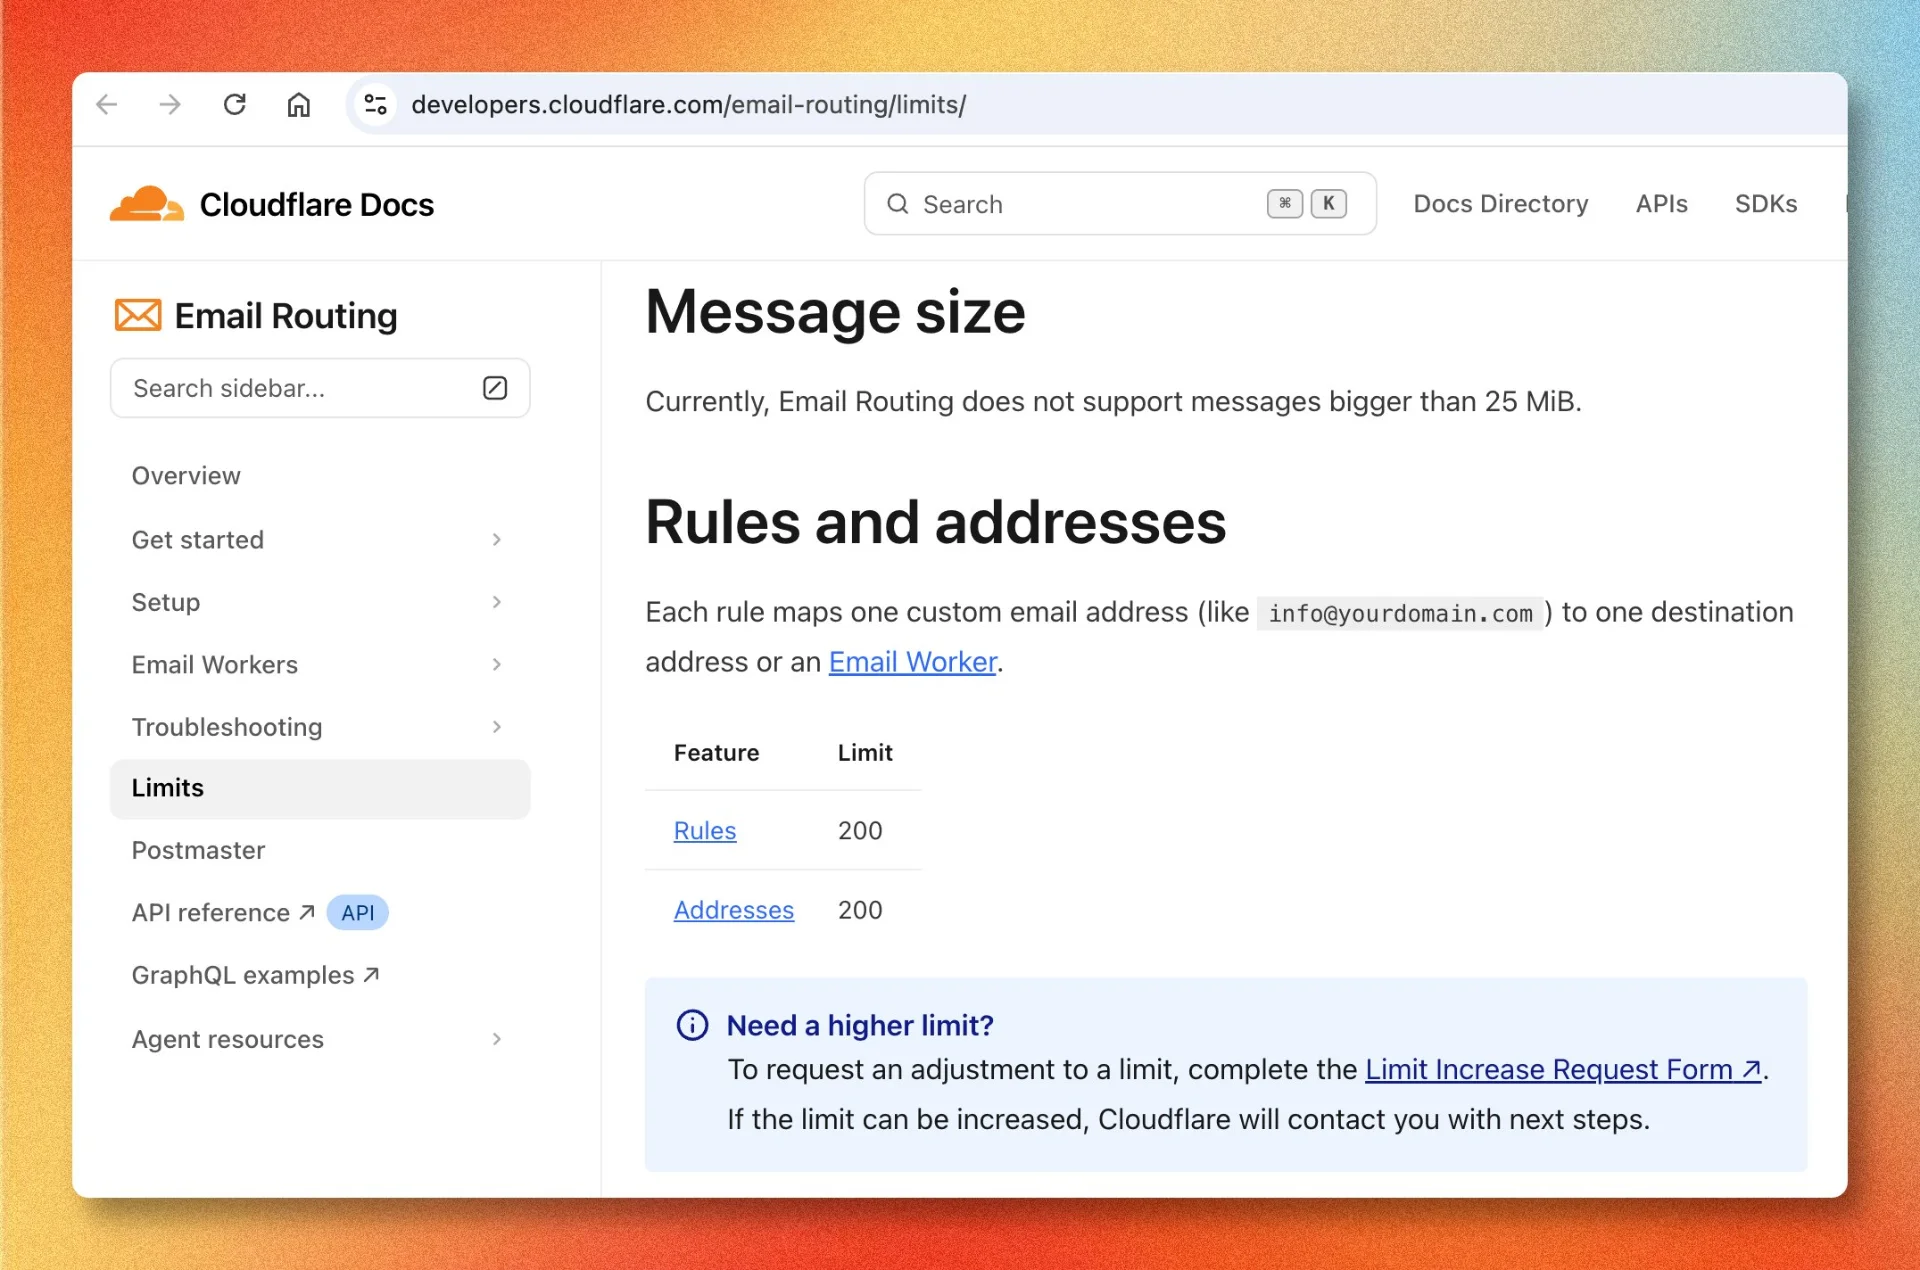
Task: Open the Addresses link in the table
Action: coord(734,910)
